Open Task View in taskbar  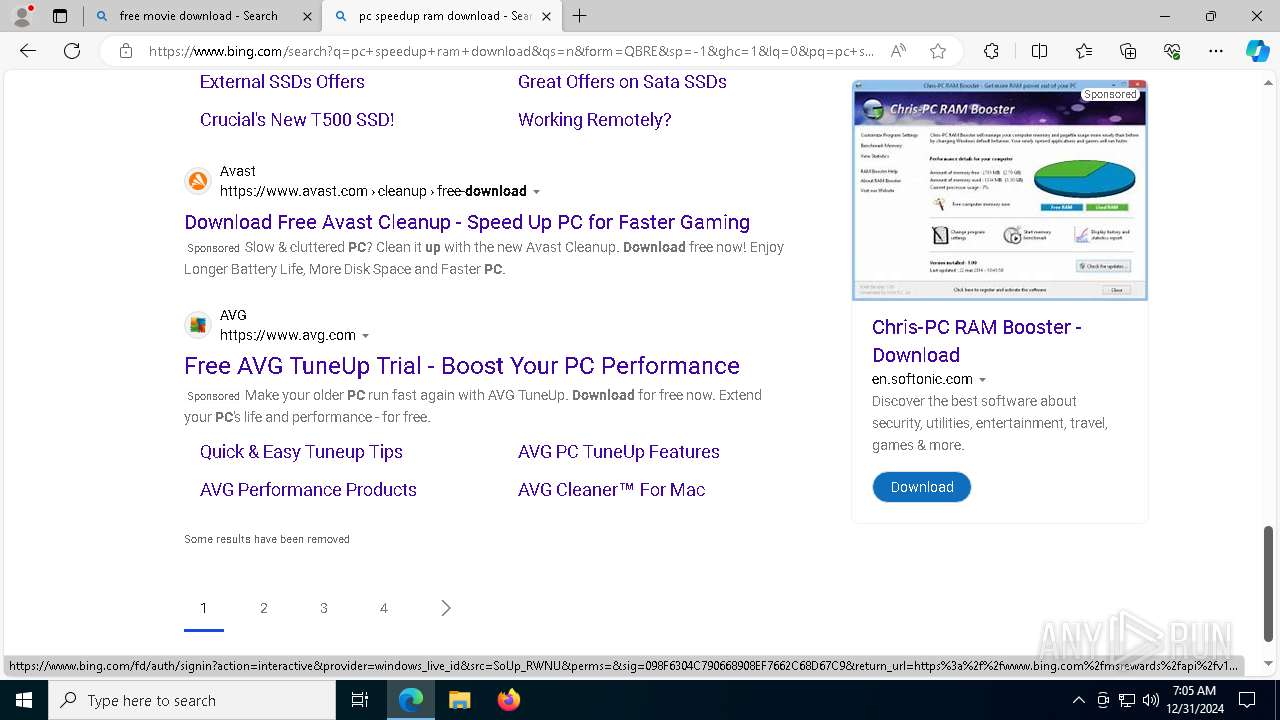pos(360,700)
